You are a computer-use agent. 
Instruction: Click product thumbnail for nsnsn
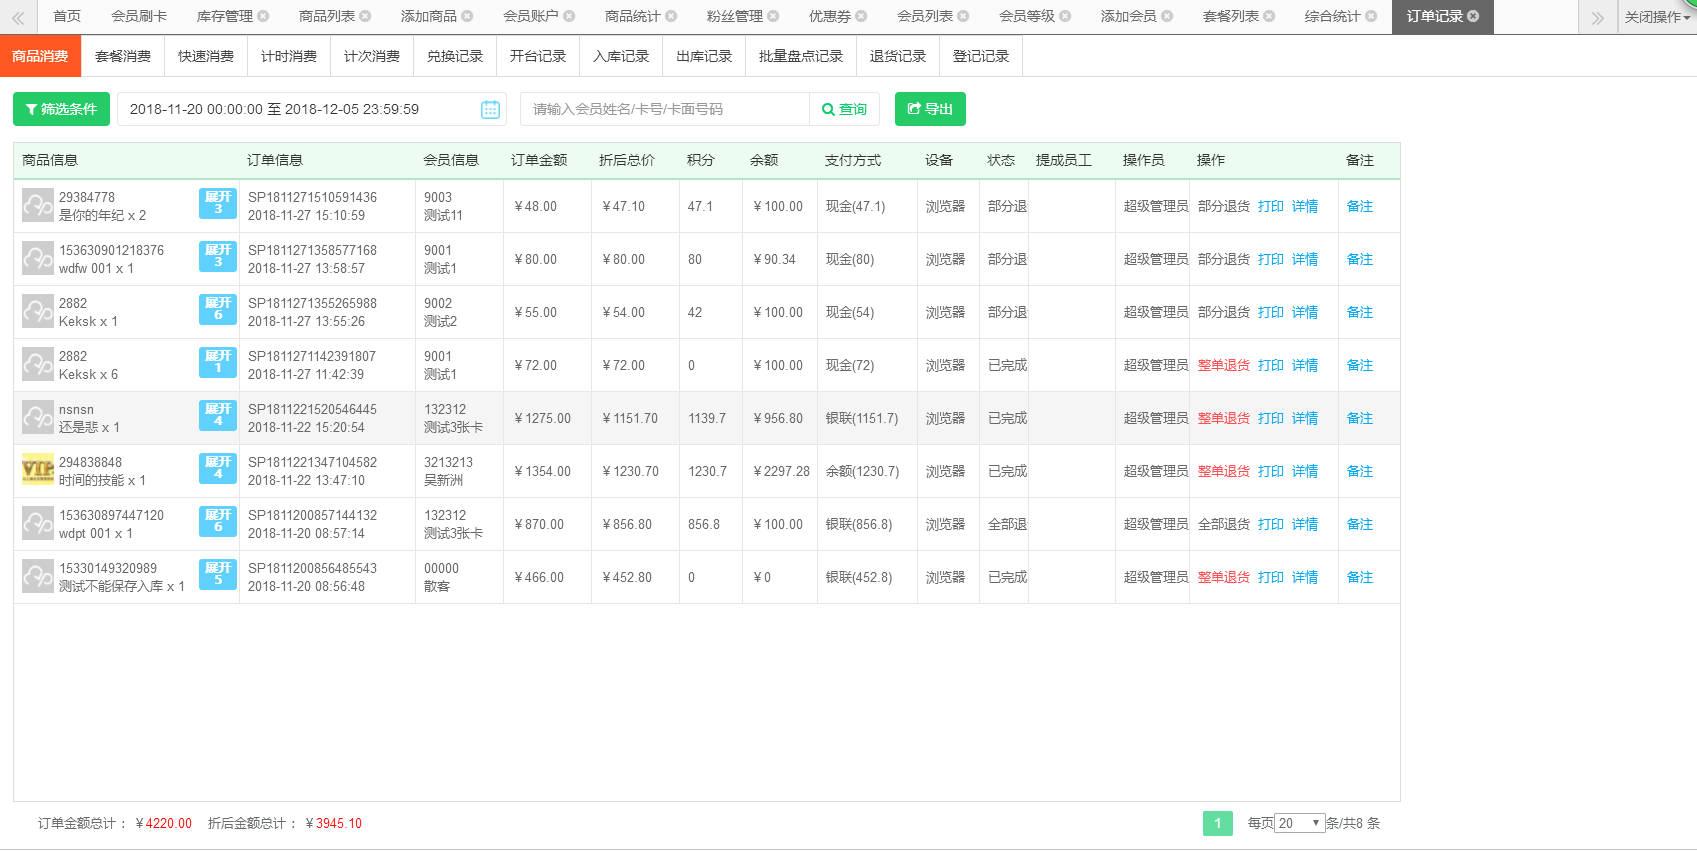[38, 417]
